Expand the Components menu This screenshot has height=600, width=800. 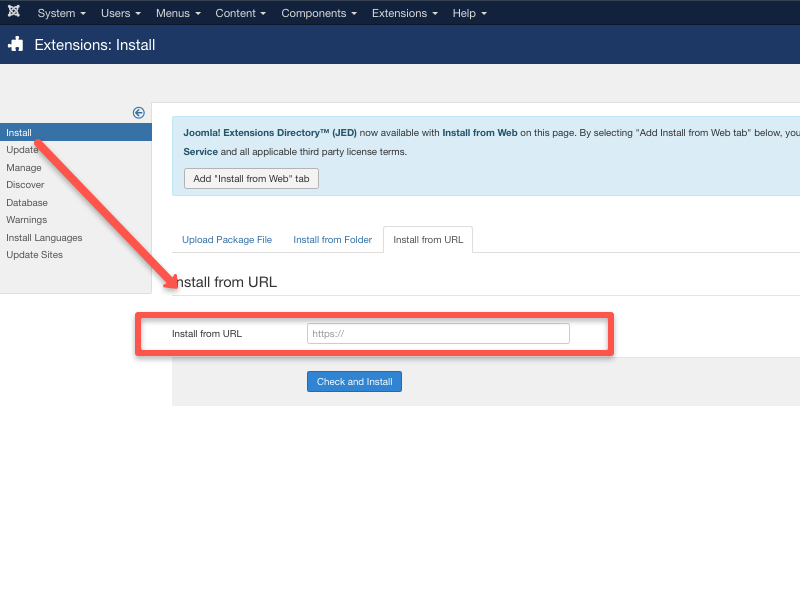(318, 13)
